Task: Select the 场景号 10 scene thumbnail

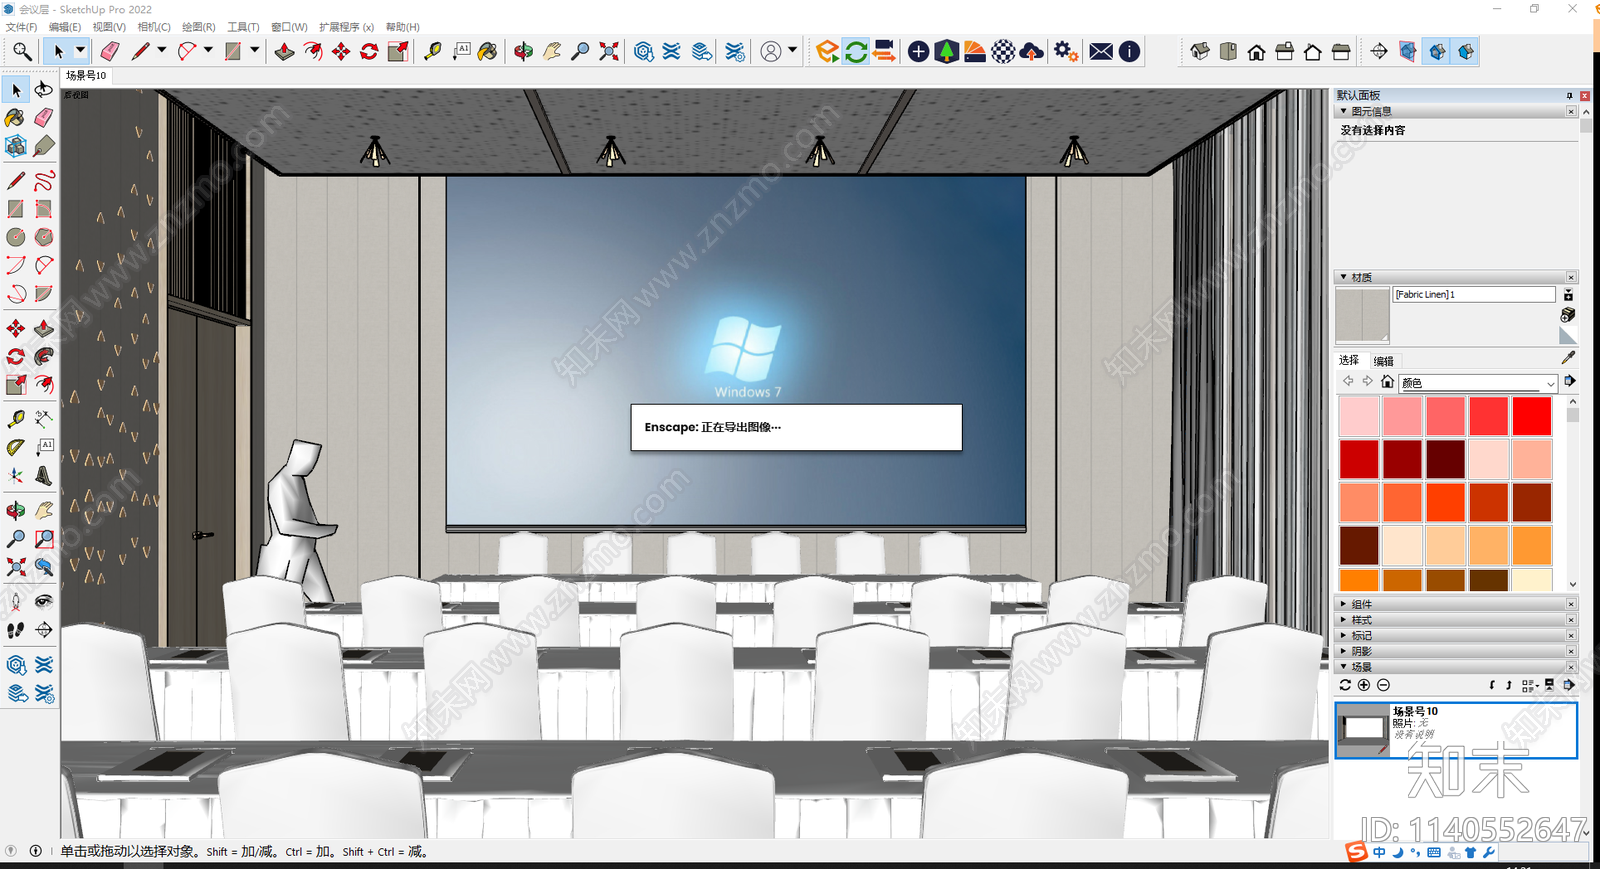Action: click(x=1362, y=730)
